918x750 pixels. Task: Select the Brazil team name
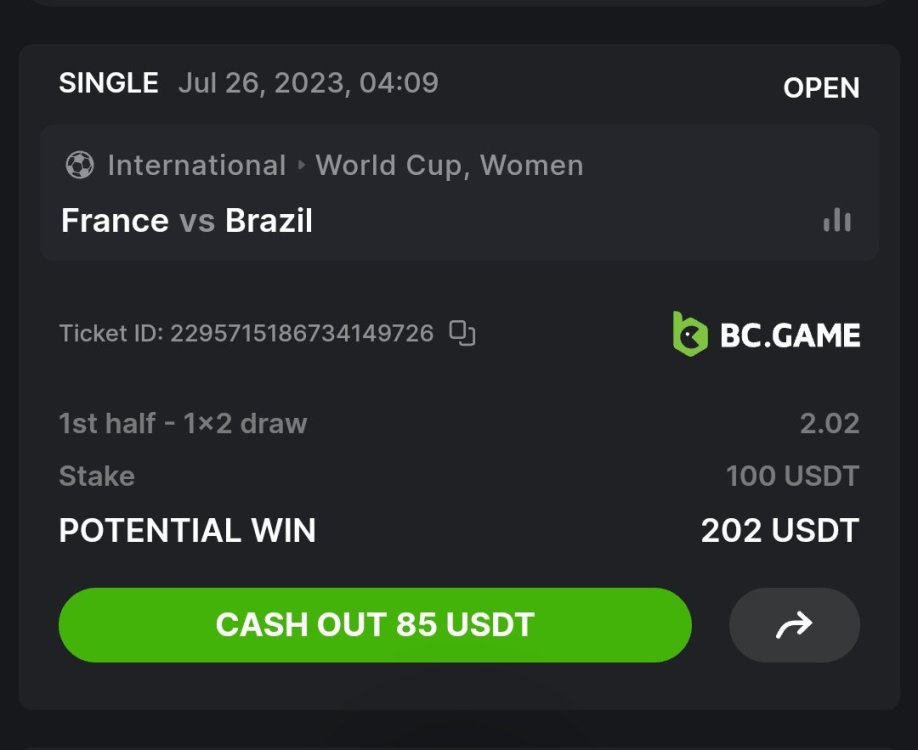pos(269,220)
